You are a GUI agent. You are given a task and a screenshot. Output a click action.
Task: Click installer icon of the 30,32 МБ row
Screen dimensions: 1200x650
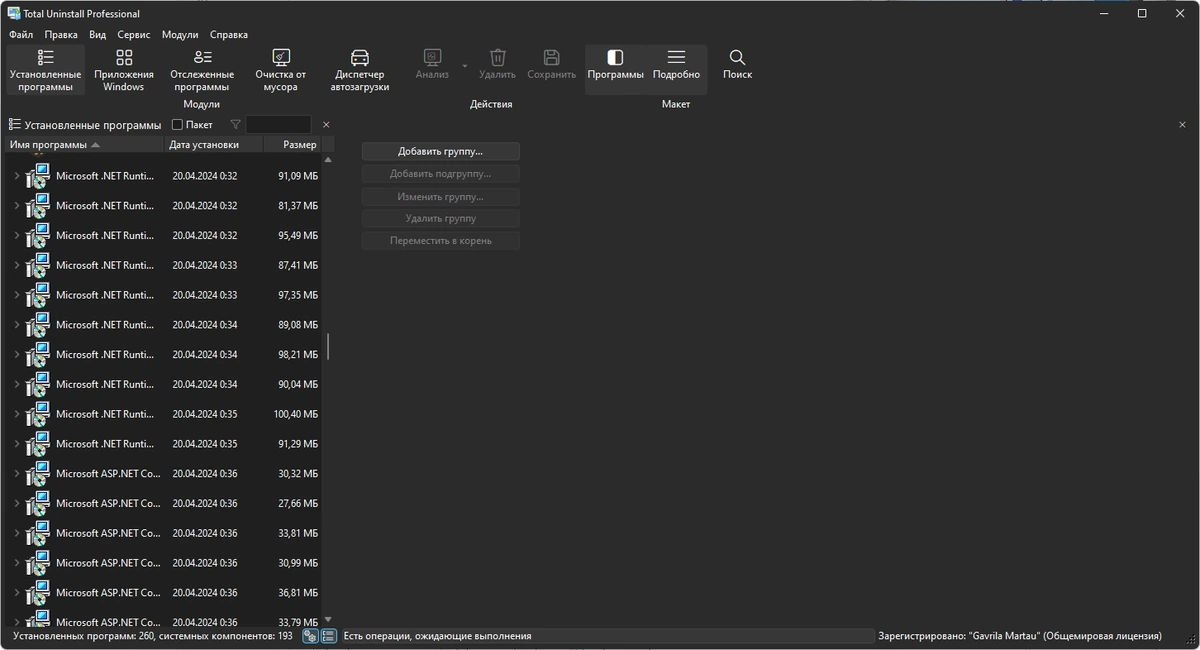38,474
